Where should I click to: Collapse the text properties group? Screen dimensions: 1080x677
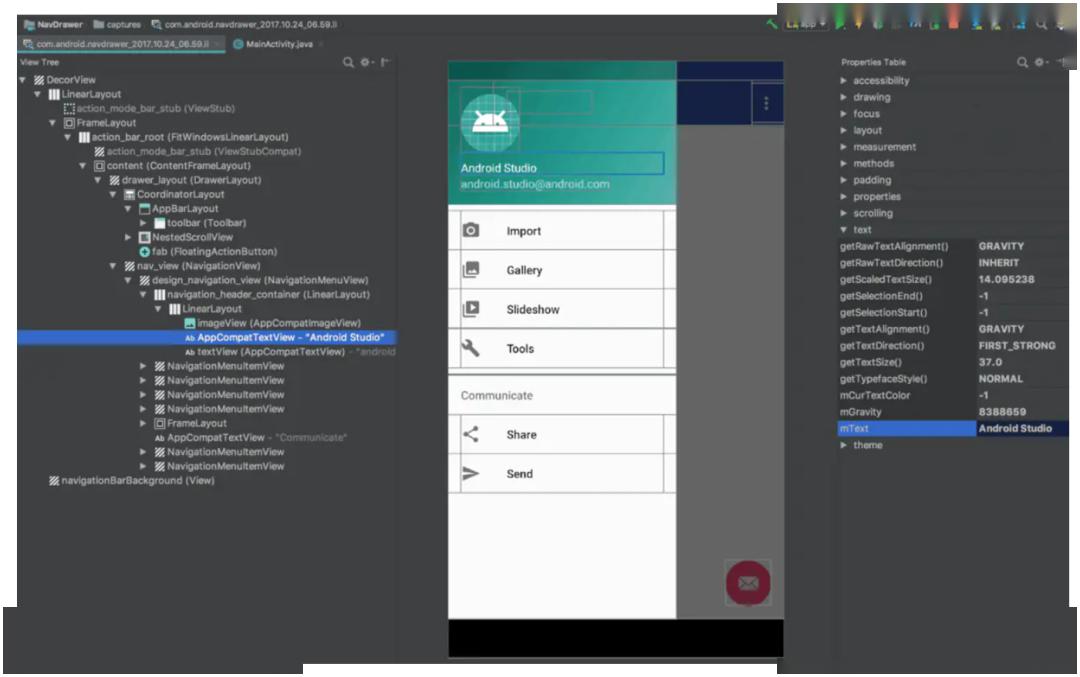coord(844,230)
